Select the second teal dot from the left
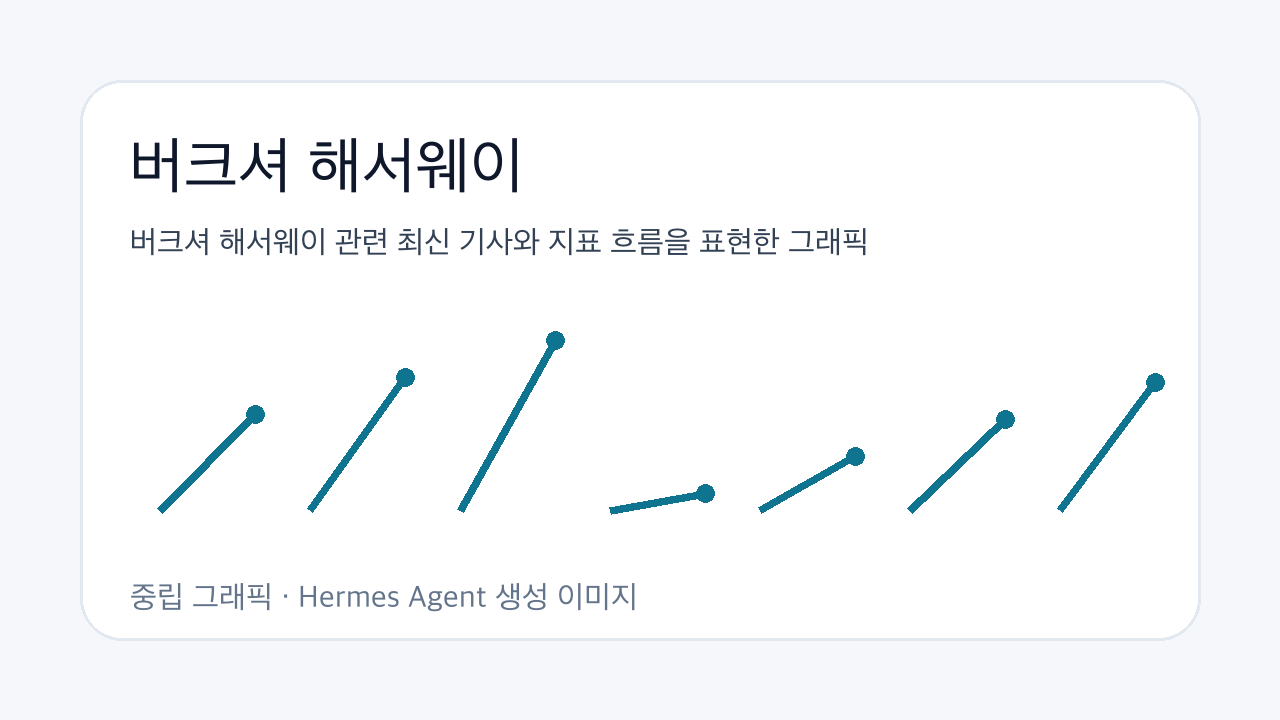The image size is (1280, 720). coord(405,377)
